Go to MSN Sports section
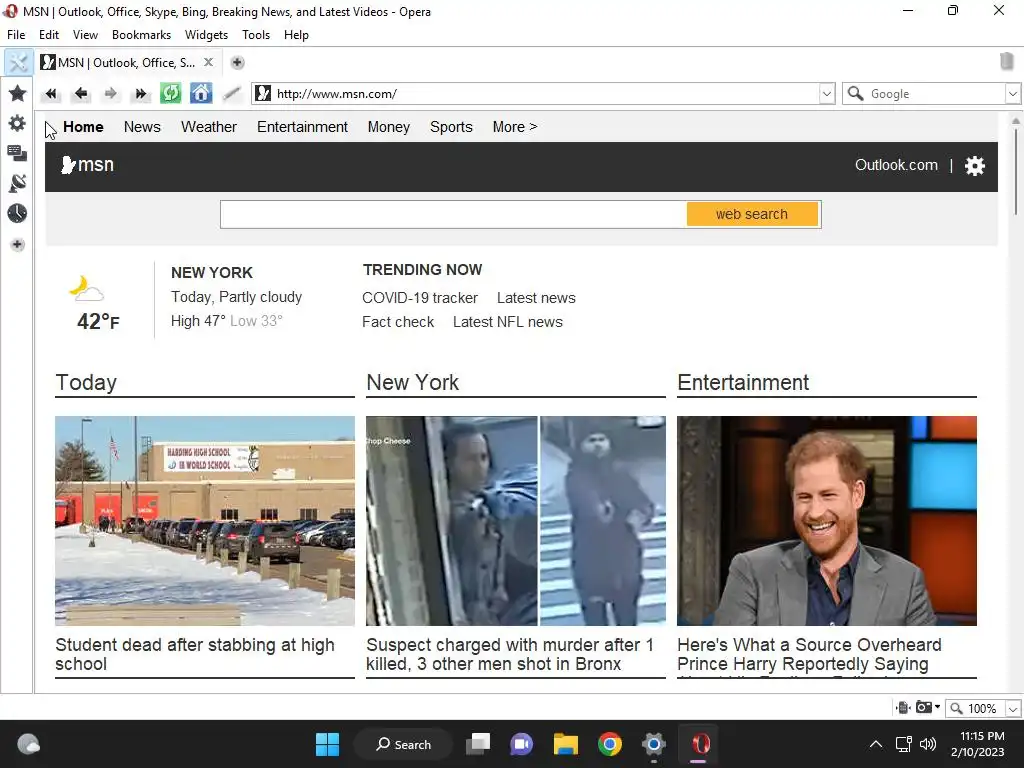This screenshot has width=1024, height=768. click(x=451, y=127)
